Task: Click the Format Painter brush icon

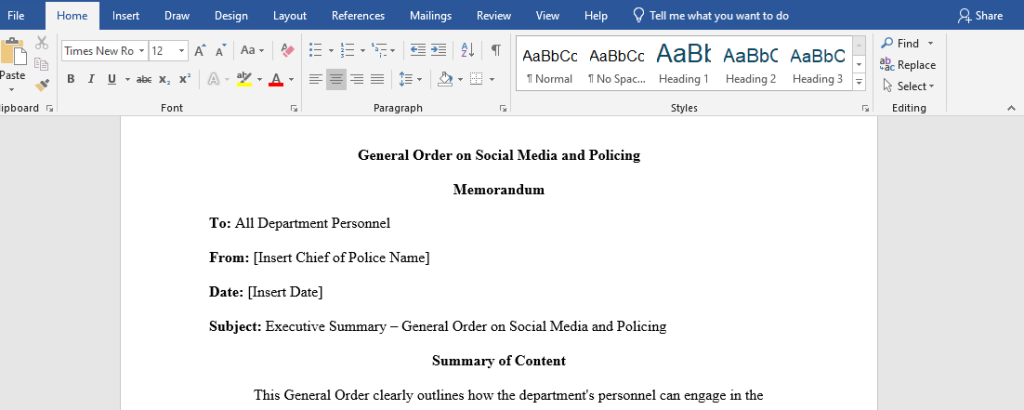Action: [41, 85]
